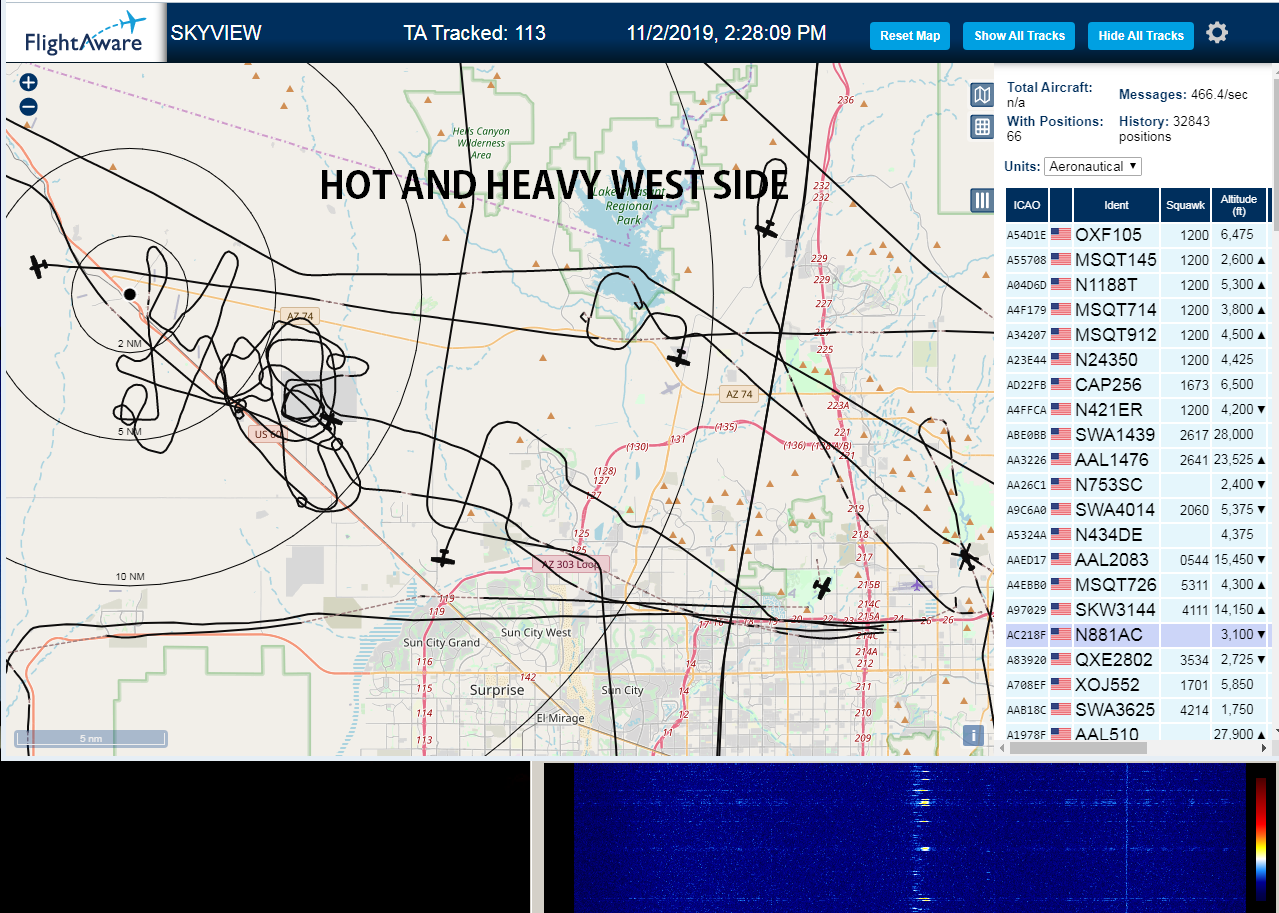Hide all aircraft tracks
This screenshot has height=913, width=1279.
coord(1141,35)
